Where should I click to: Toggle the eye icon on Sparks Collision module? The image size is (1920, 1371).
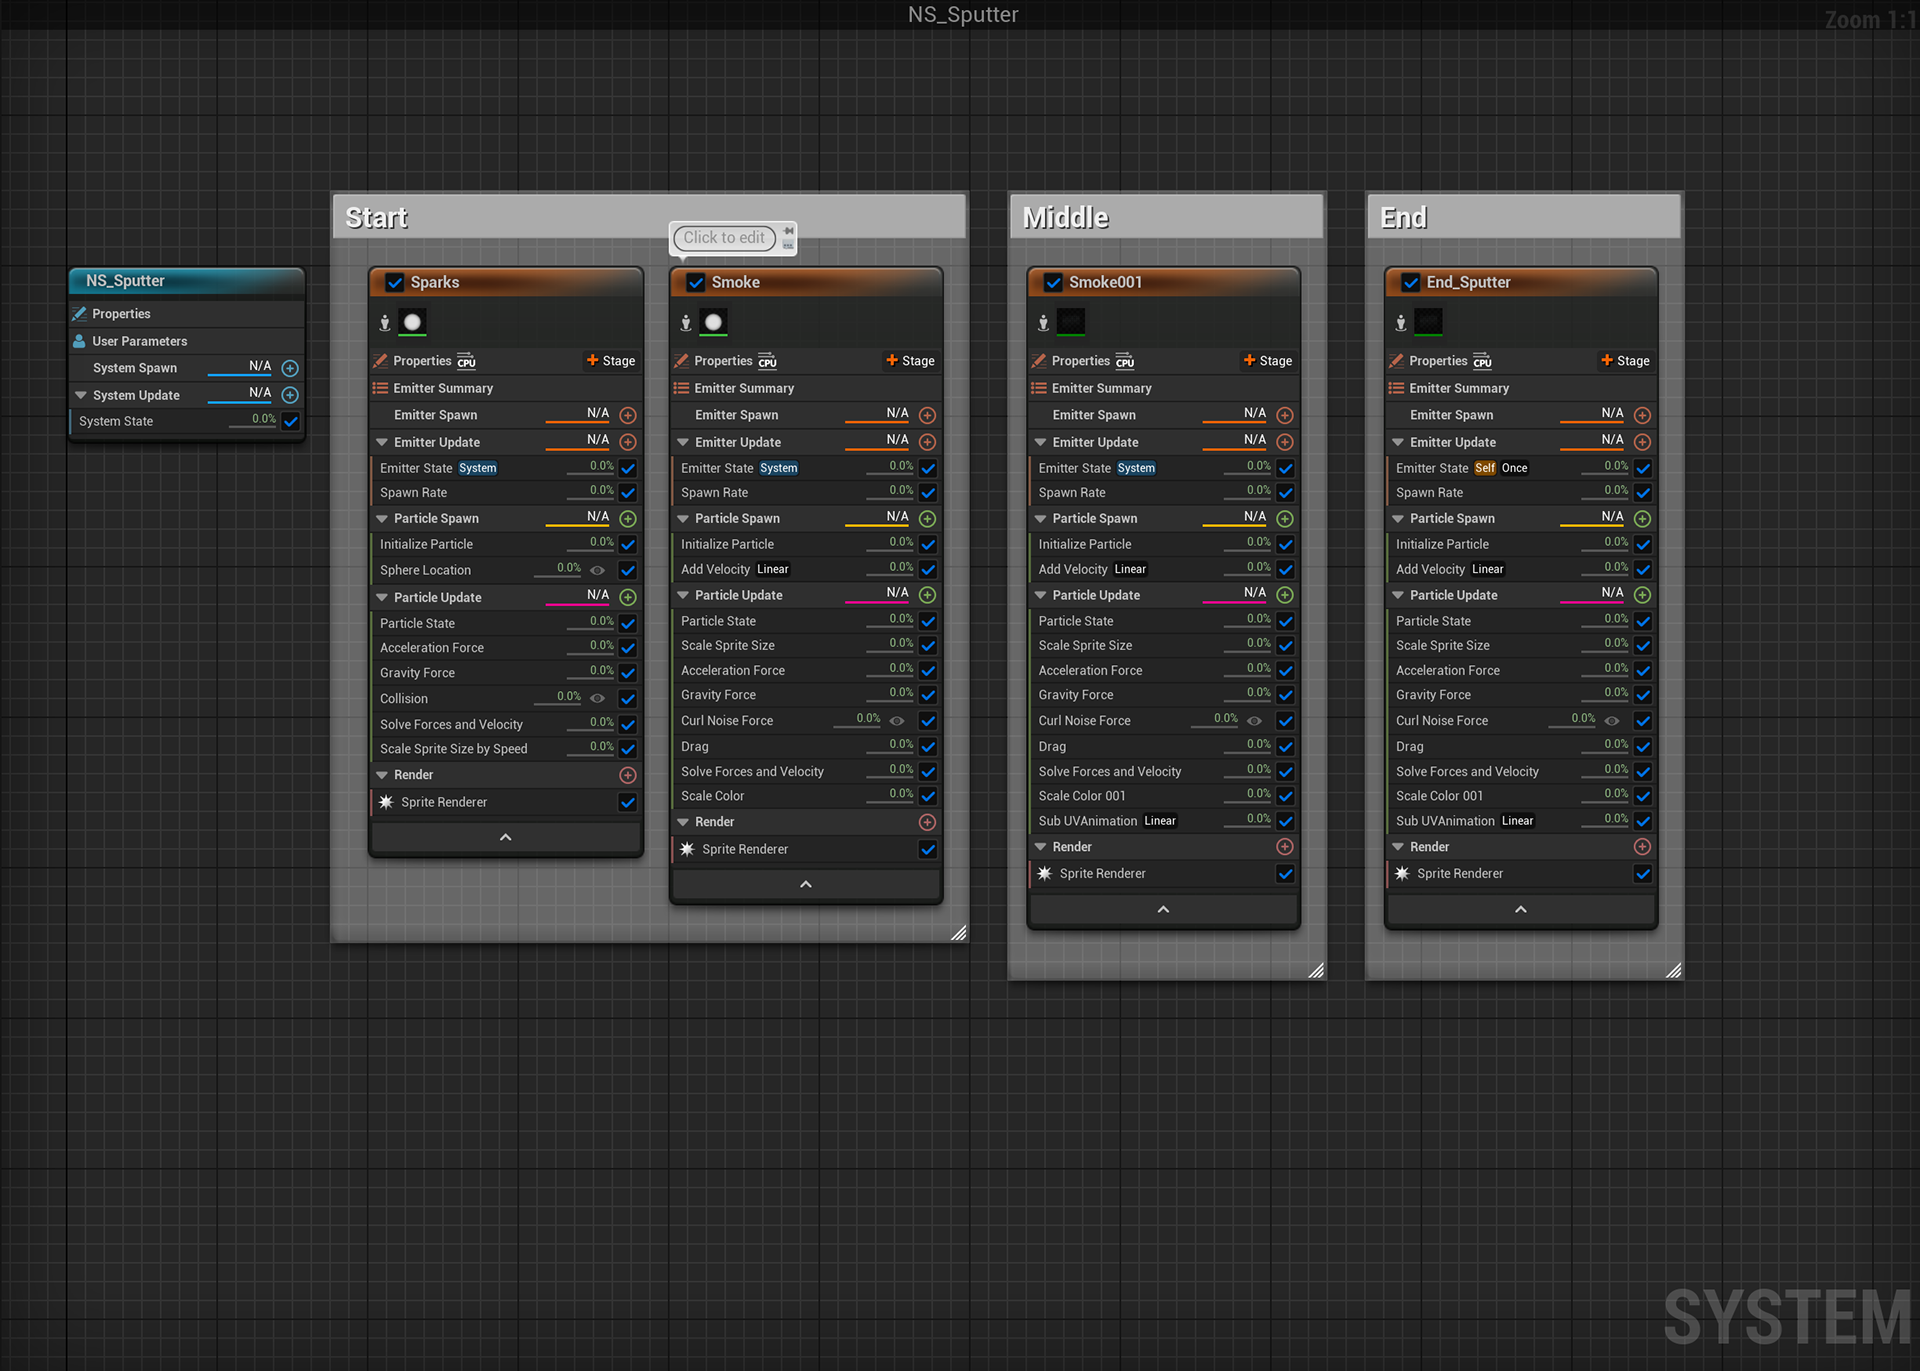click(597, 698)
